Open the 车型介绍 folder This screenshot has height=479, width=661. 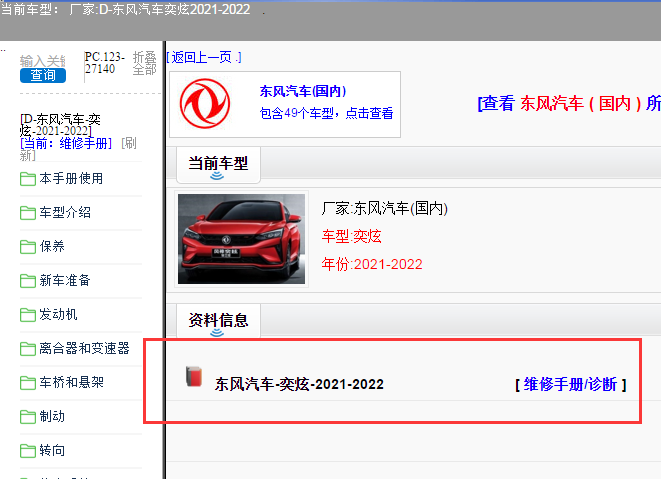[65, 213]
